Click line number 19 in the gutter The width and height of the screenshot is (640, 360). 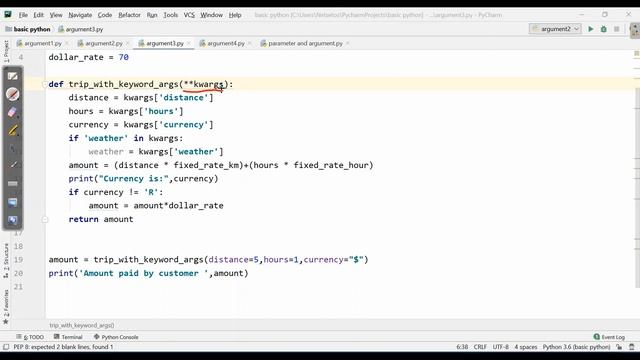tap(18, 260)
